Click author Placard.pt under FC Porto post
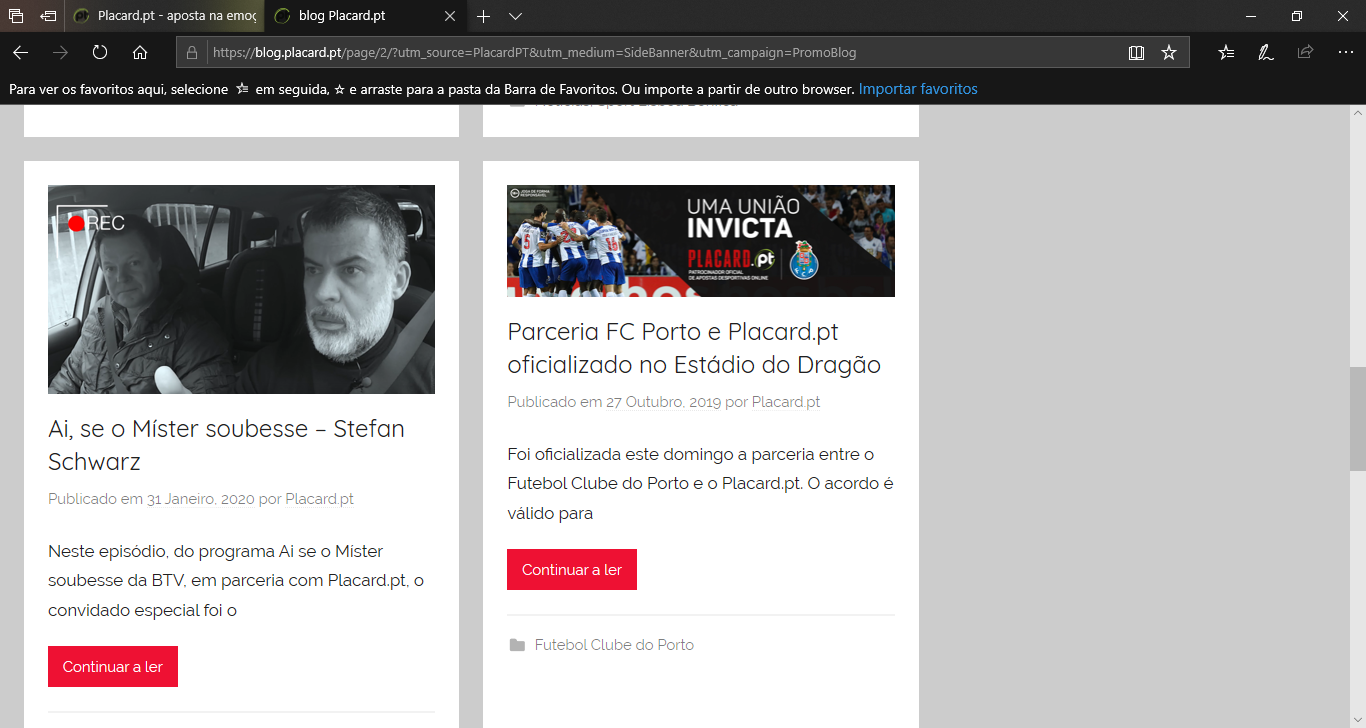This screenshot has height=728, width=1366. tap(786, 402)
